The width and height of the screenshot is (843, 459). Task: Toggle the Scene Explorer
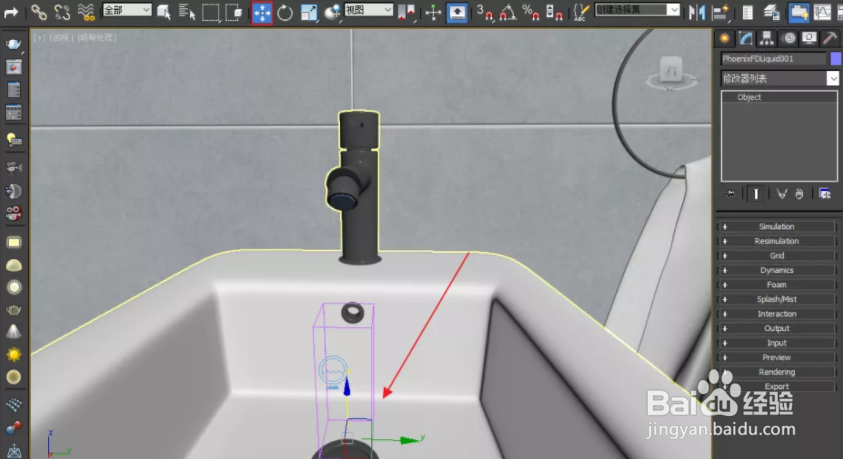tap(747, 12)
